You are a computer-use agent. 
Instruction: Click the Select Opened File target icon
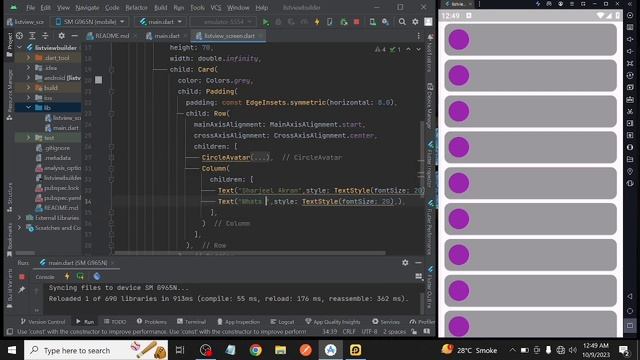click(19, 36)
